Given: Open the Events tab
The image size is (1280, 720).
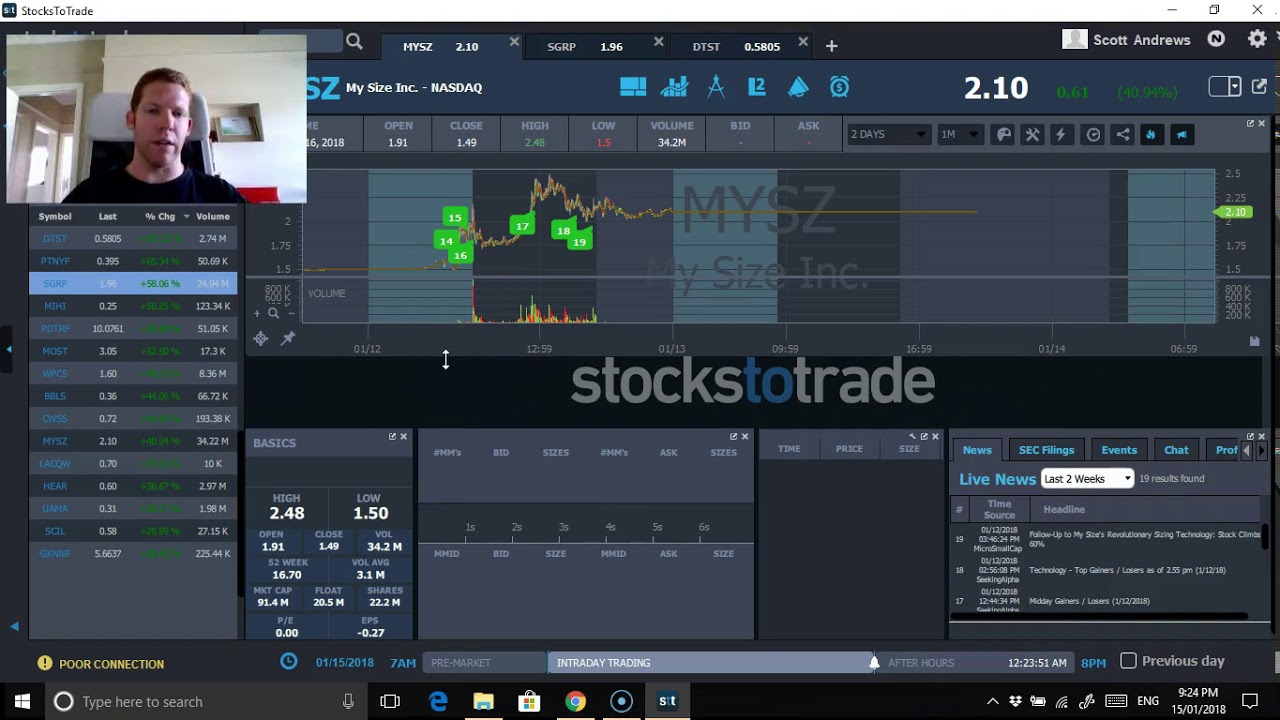Looking at the screenshot, I should tap(1119, 450).
